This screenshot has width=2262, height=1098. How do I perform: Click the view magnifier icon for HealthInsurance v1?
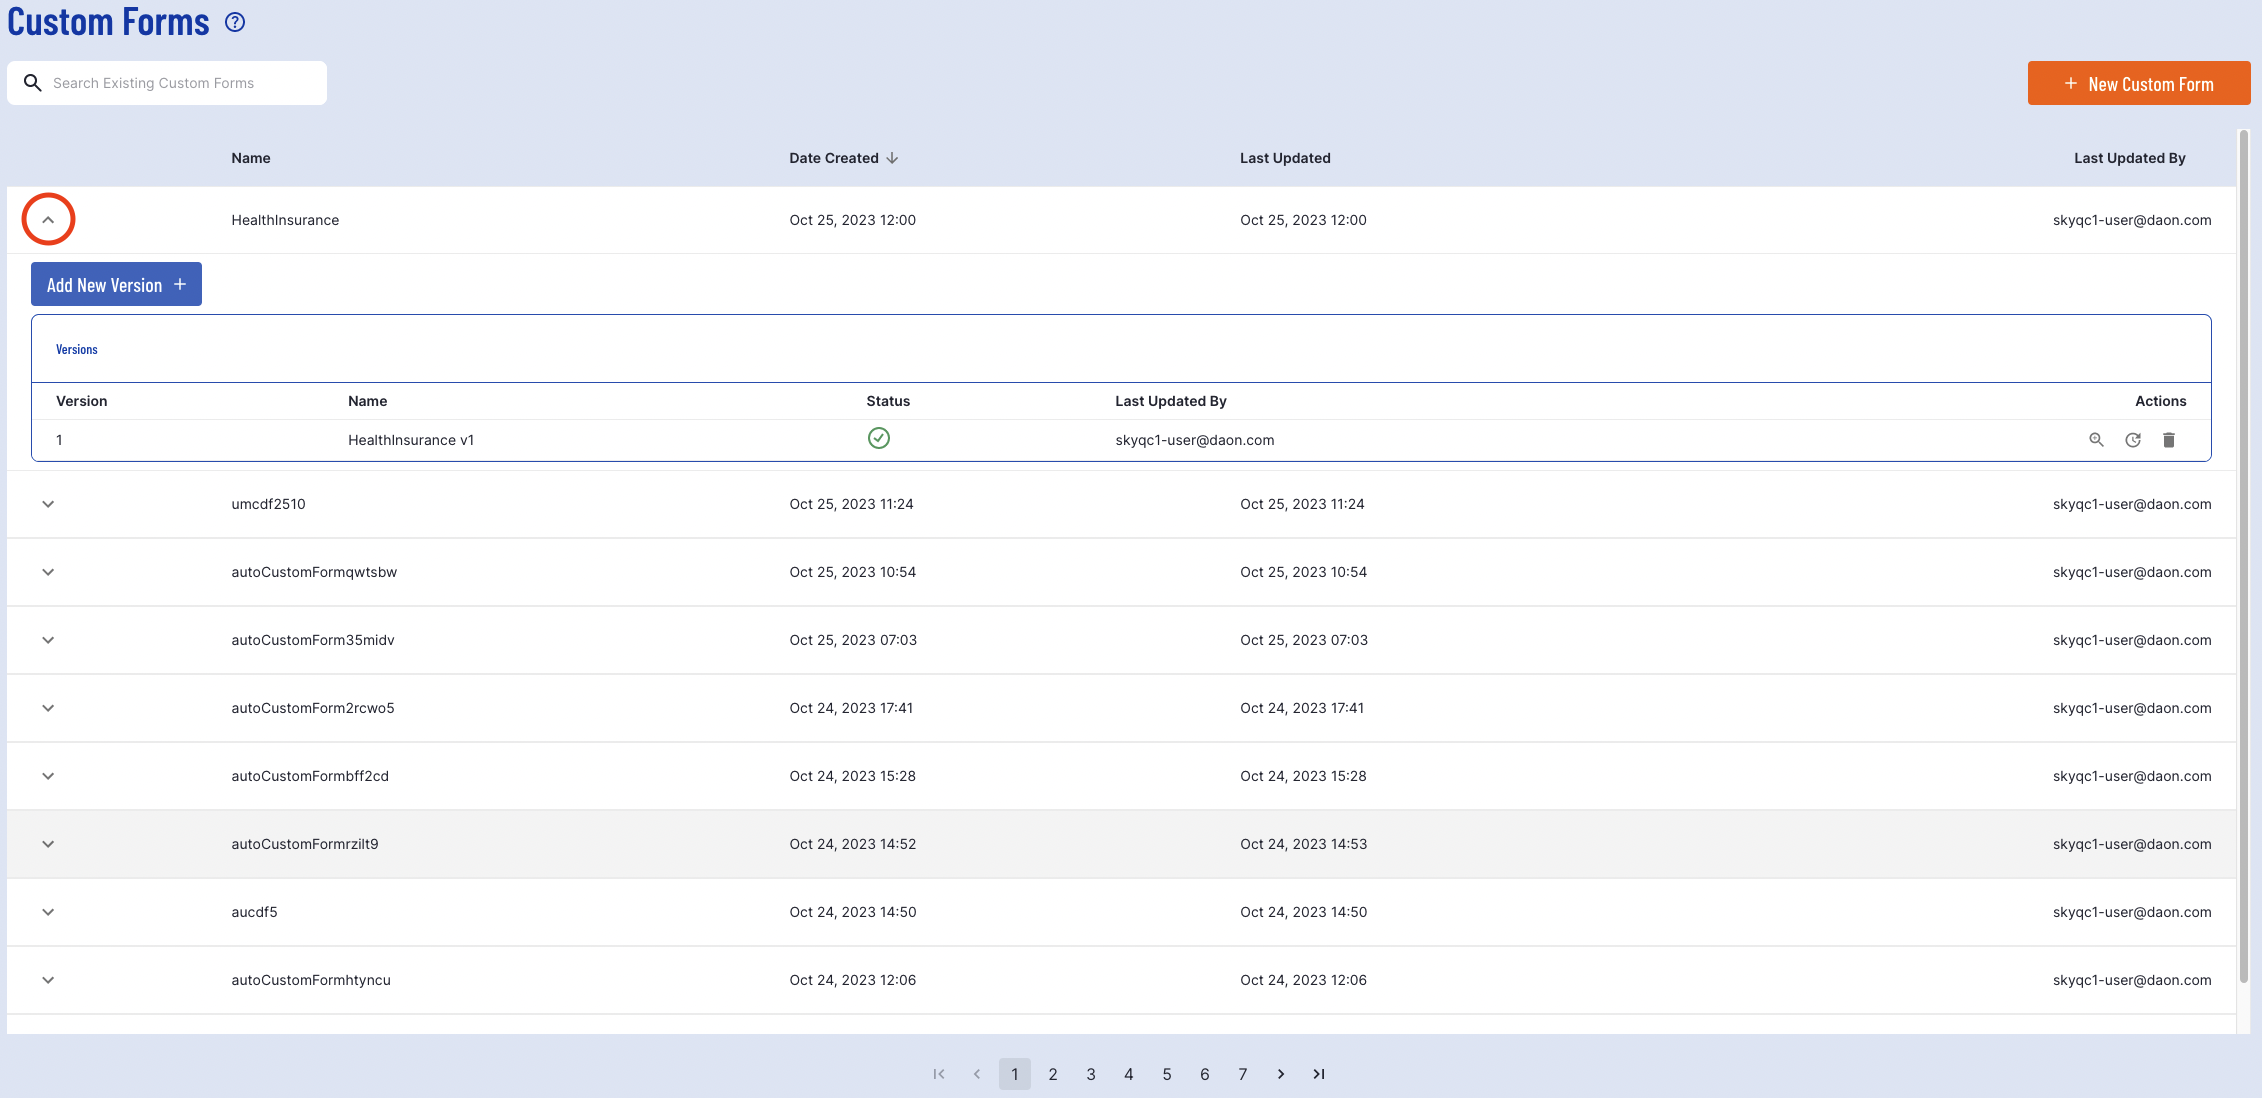(x=2096, y=440)
